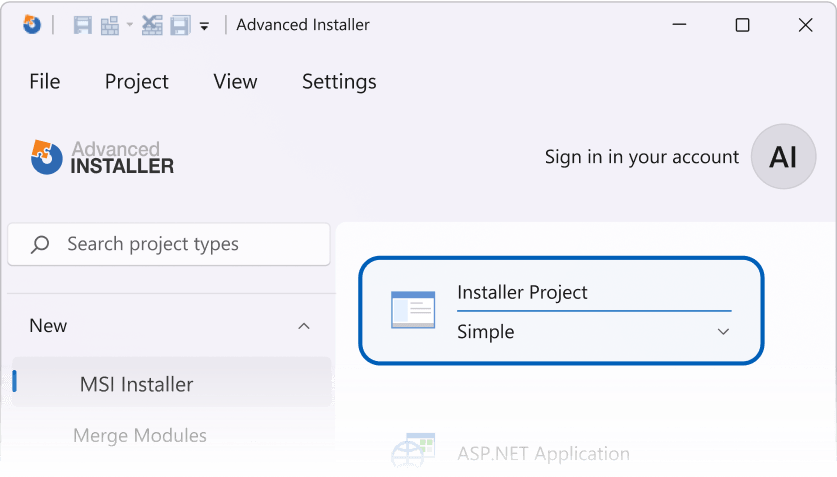
Task: Click the Advanced Installer logo
Action: coord(102,157)
